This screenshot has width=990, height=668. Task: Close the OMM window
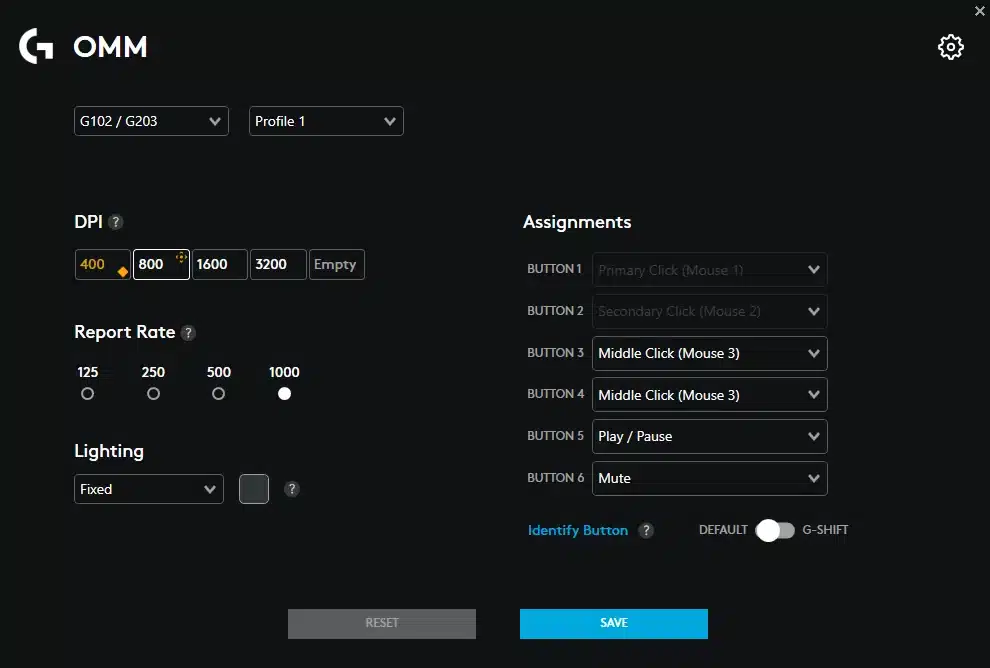tap(980, 11)
